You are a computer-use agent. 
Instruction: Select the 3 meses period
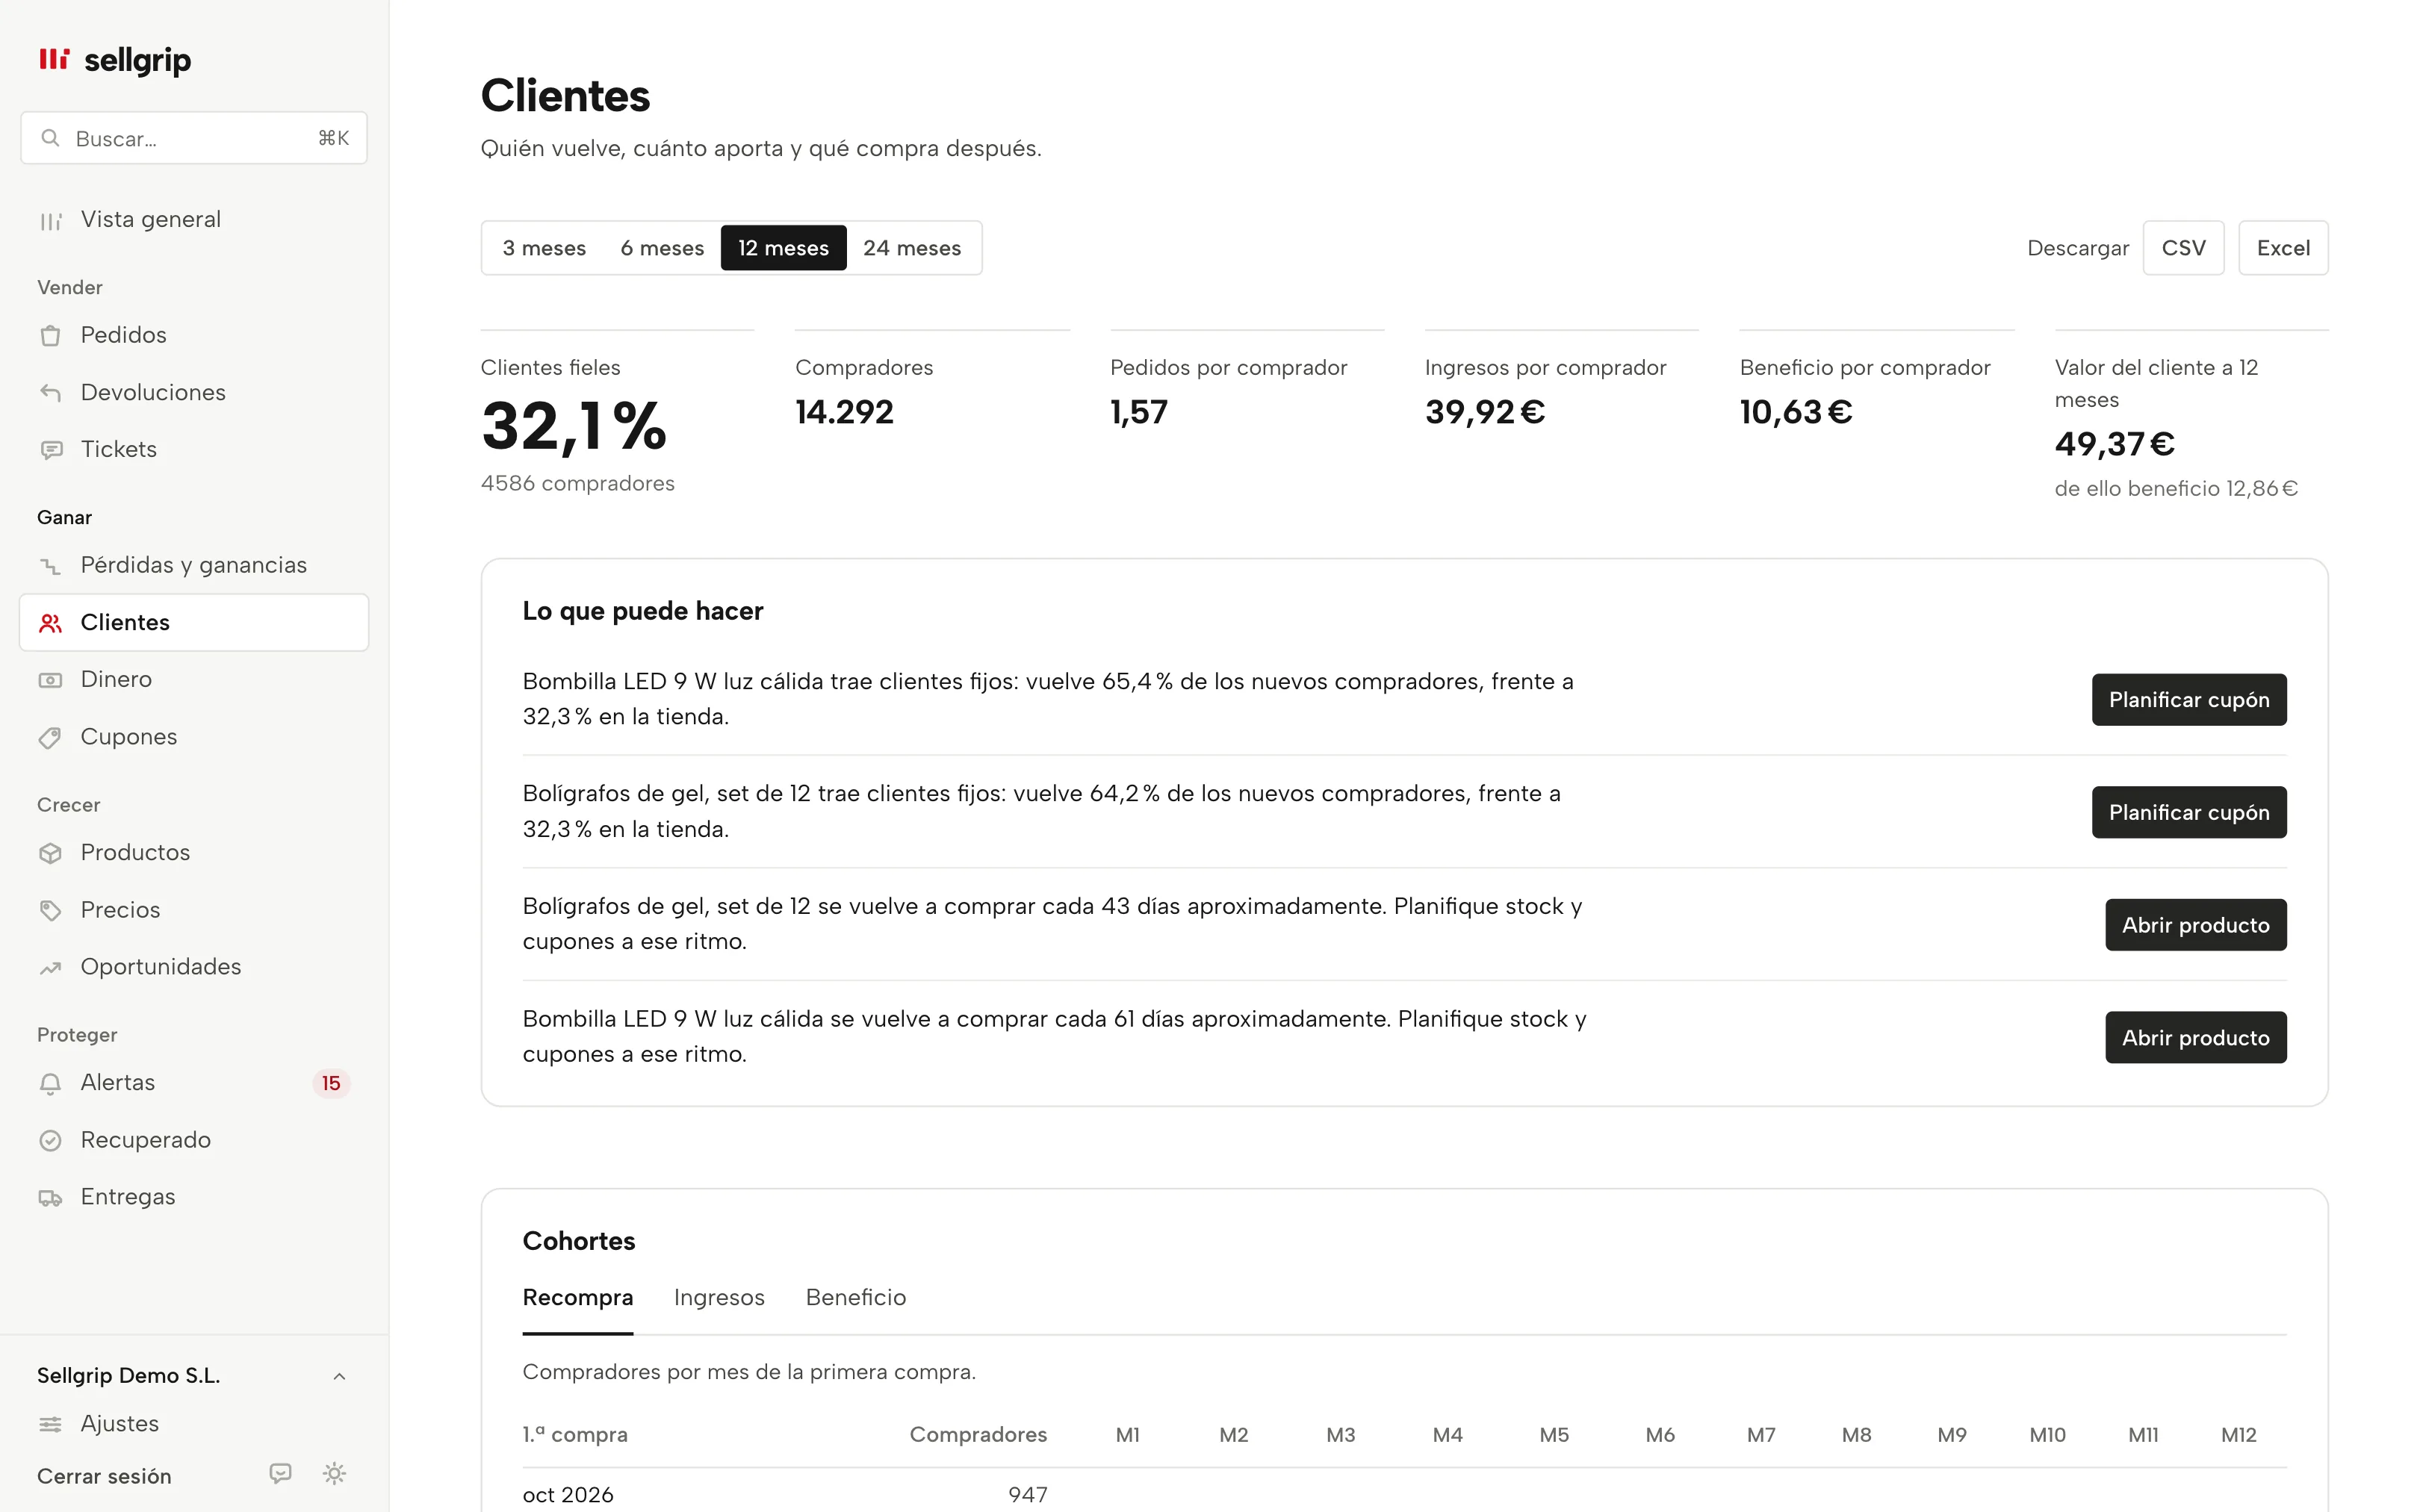(544, 248)
